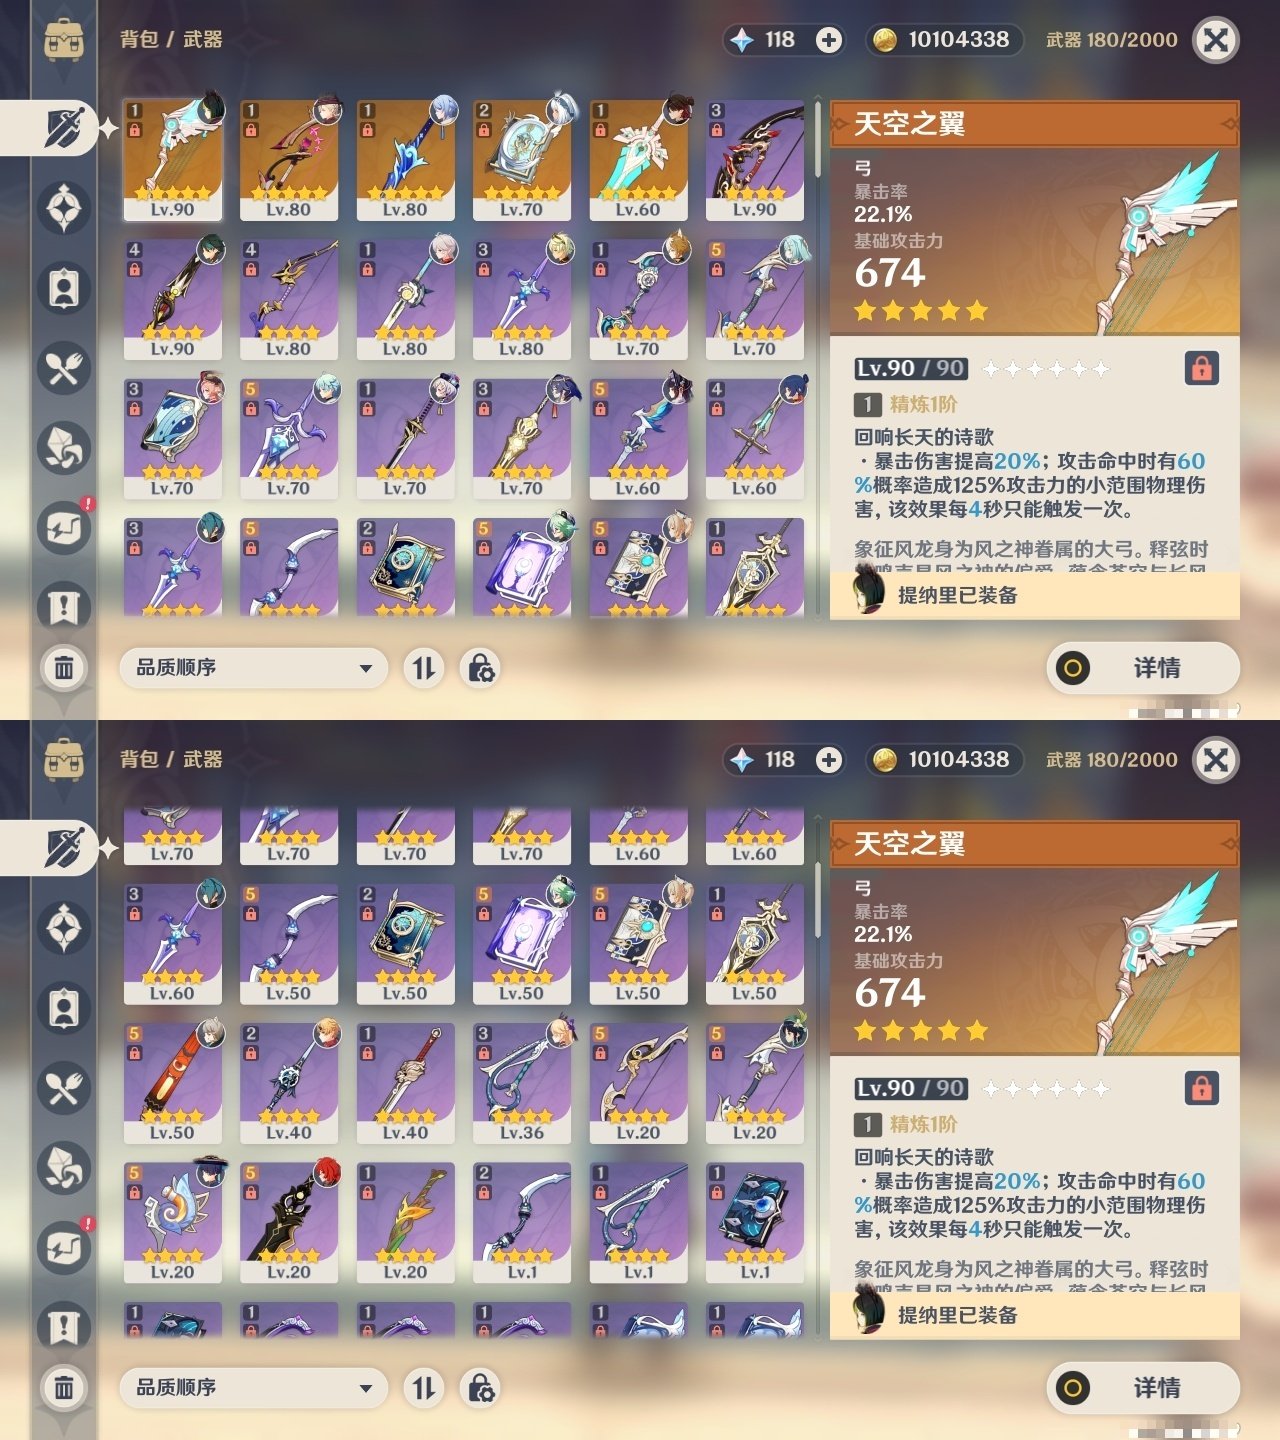This screenshot has width=1280, height=1440.
Task: Click the 详情 details button in upper panel
Action: click(1143, 668)
